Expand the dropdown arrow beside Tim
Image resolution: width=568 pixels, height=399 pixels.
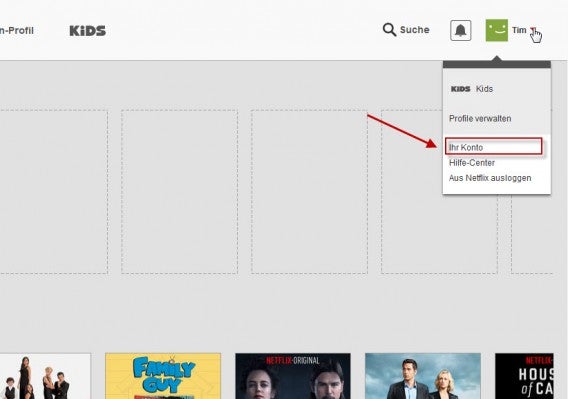[x=533, y=30]
